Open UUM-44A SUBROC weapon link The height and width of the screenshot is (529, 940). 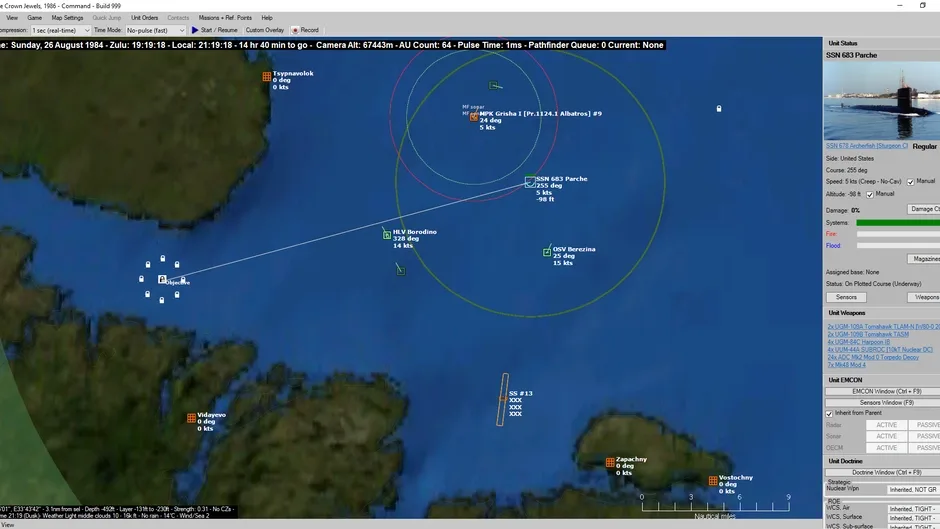pyautogui.click(x=880, y=350)
